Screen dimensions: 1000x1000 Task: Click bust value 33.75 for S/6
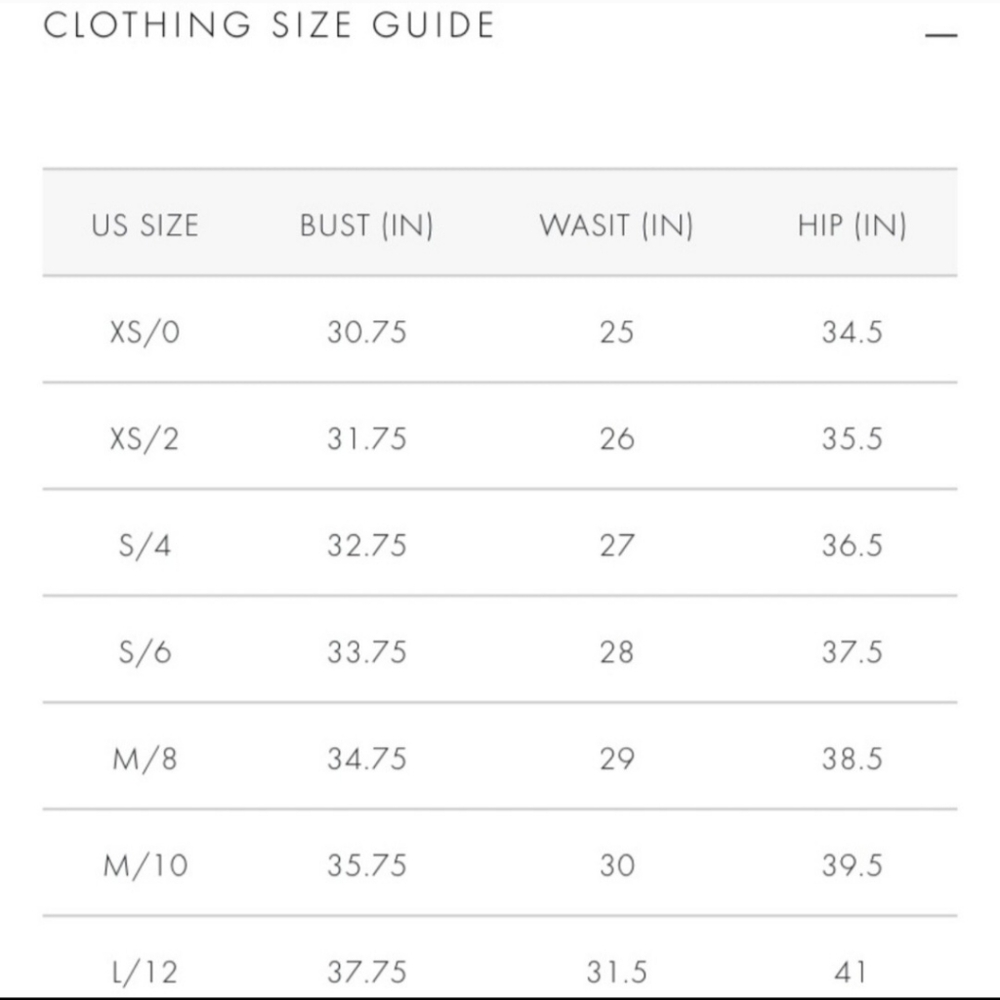tap(366, 652)
